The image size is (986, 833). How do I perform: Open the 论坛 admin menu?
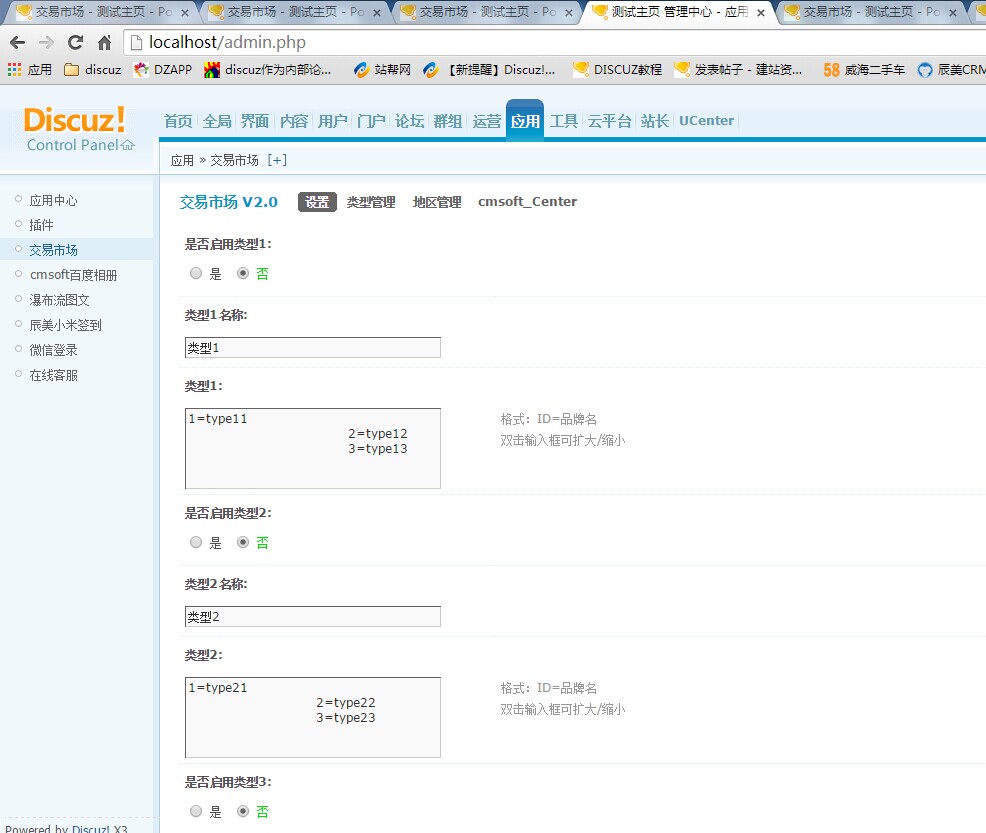click(x=409, y=121)
